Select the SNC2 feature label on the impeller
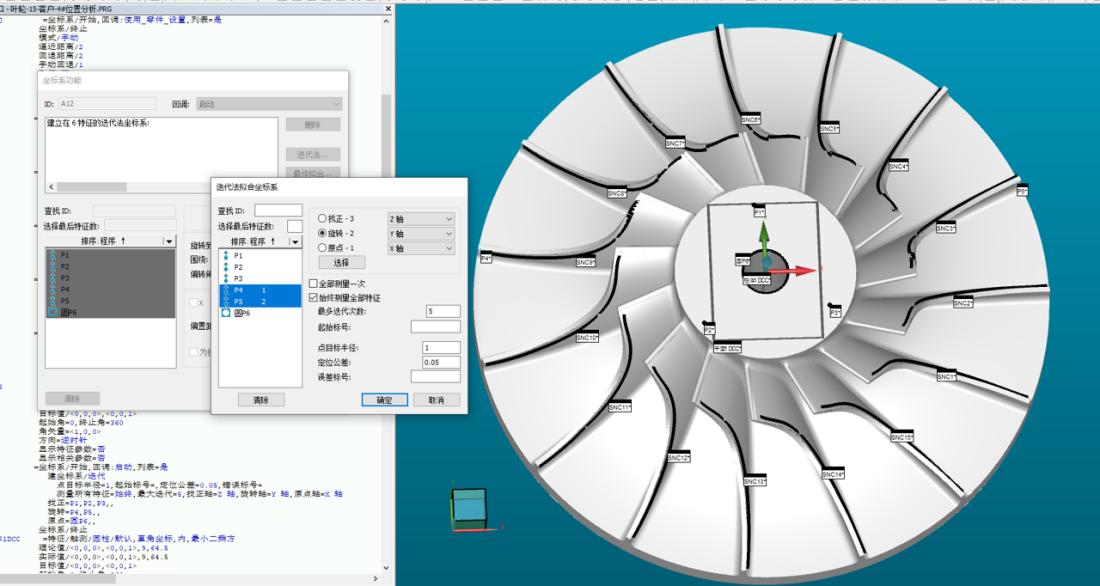The image size is (1100, 586). pyautogui.click(x=963, y=303)
